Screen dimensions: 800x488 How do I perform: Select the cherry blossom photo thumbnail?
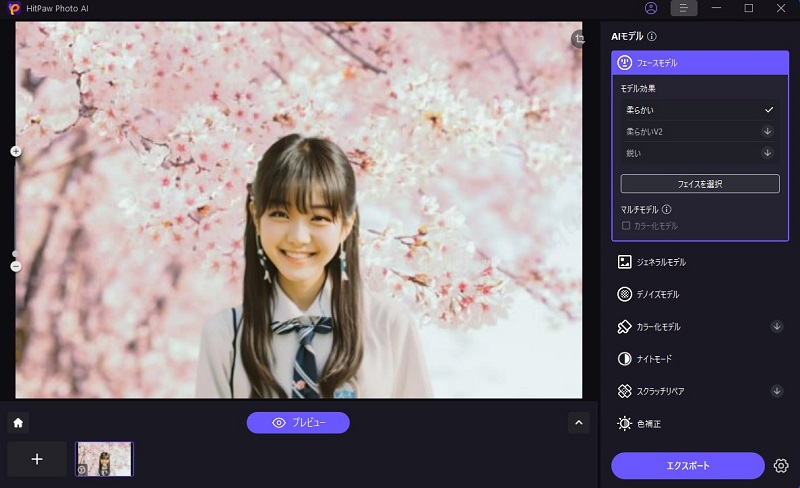[104, 459]
